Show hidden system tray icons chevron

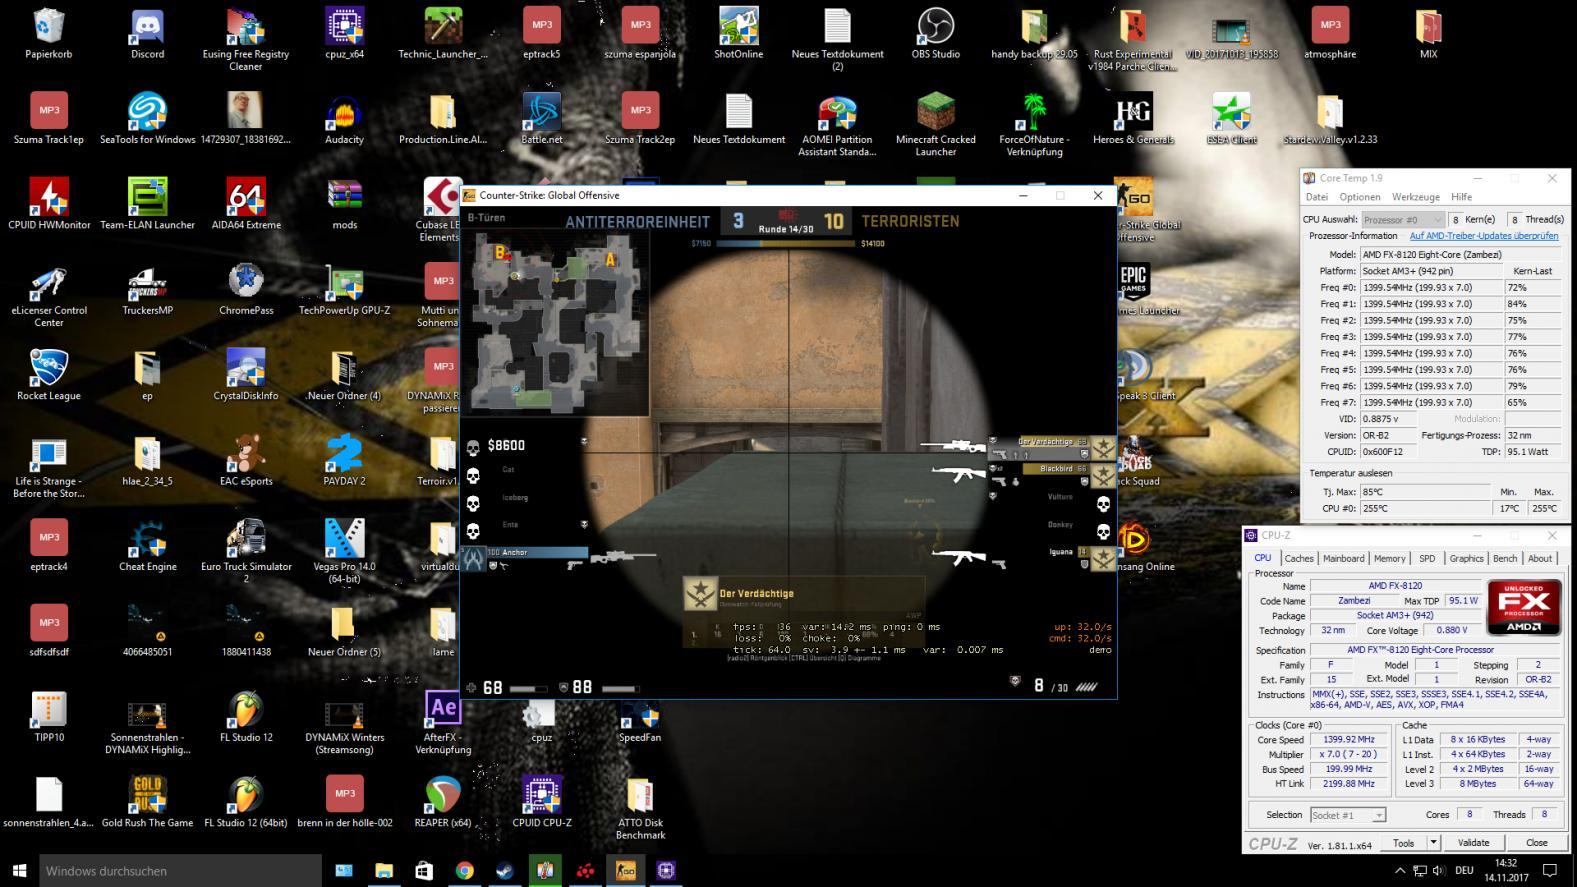[1399, 870]
